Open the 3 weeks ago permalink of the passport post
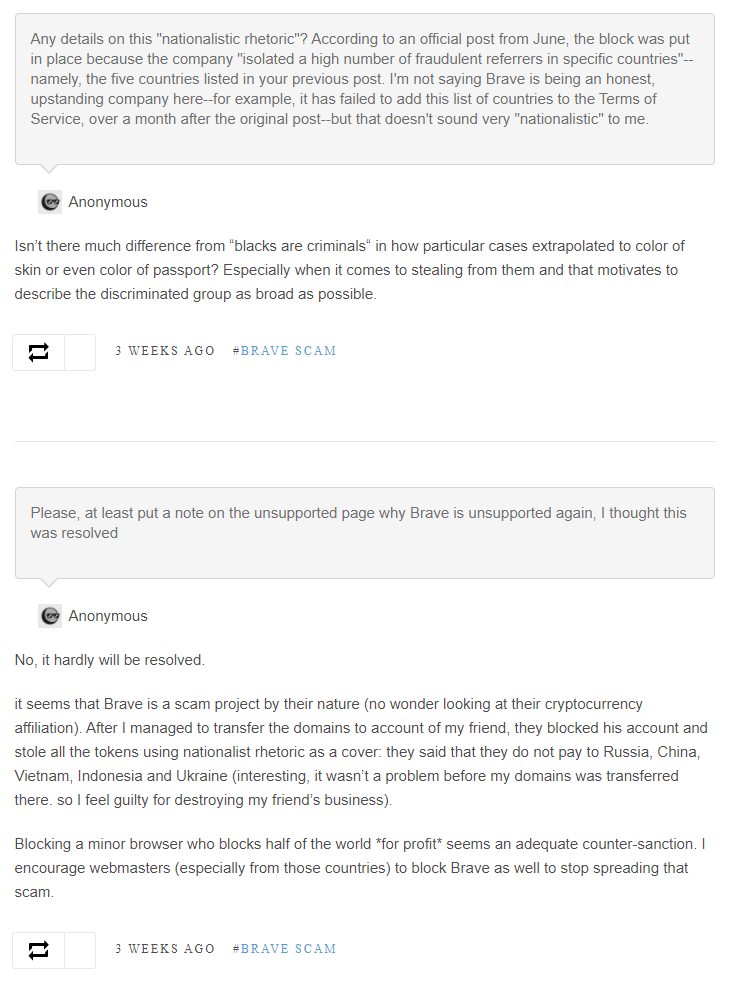Image resolution: width=740 pixels, height=989 pixels. pos(165,351)
